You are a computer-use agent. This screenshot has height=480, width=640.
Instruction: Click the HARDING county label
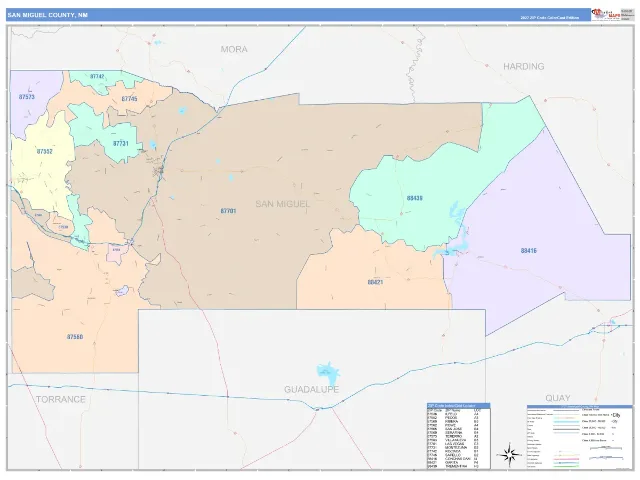(x=524, y=67)
